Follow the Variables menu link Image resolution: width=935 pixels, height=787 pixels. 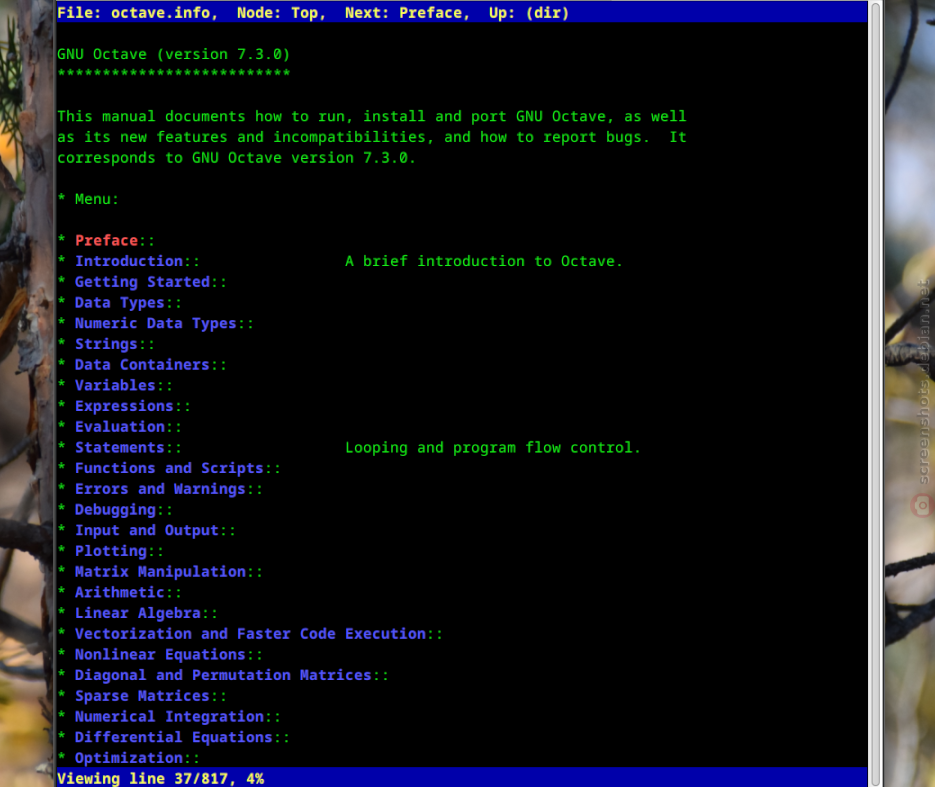(x=115, y=386)
